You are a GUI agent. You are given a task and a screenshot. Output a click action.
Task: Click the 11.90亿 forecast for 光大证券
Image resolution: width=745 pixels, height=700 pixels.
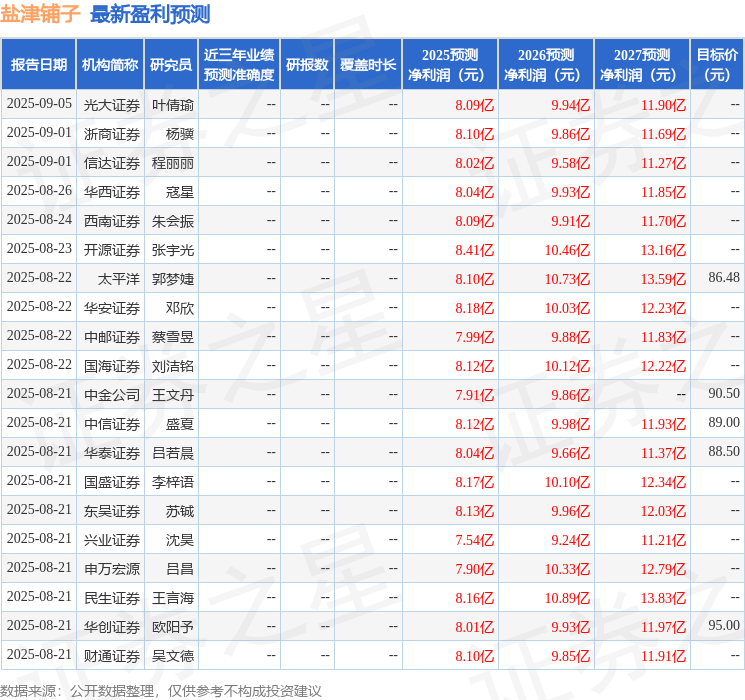pyautogui.click(x=663, y=105)
